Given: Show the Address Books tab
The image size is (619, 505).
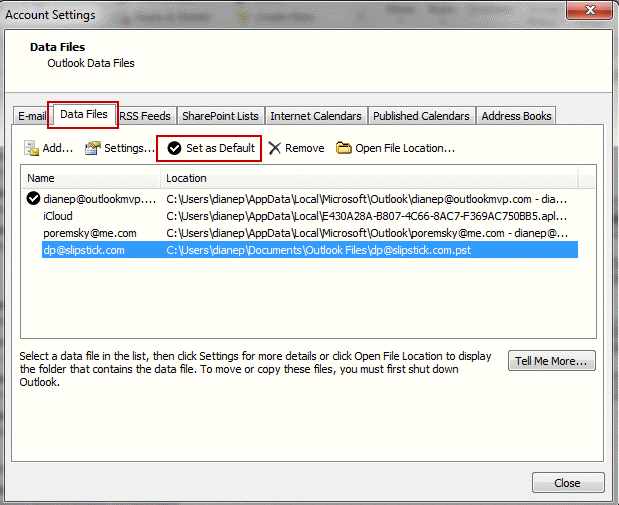Looking at the screenshot, I should tap(516, 116).
